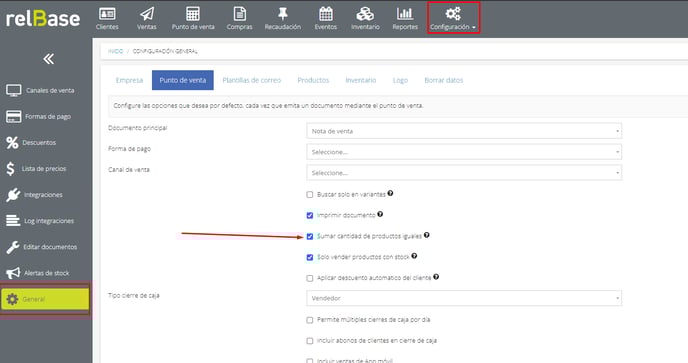
Task: Open Recaudación pin icon
Action: pos(283,14)
